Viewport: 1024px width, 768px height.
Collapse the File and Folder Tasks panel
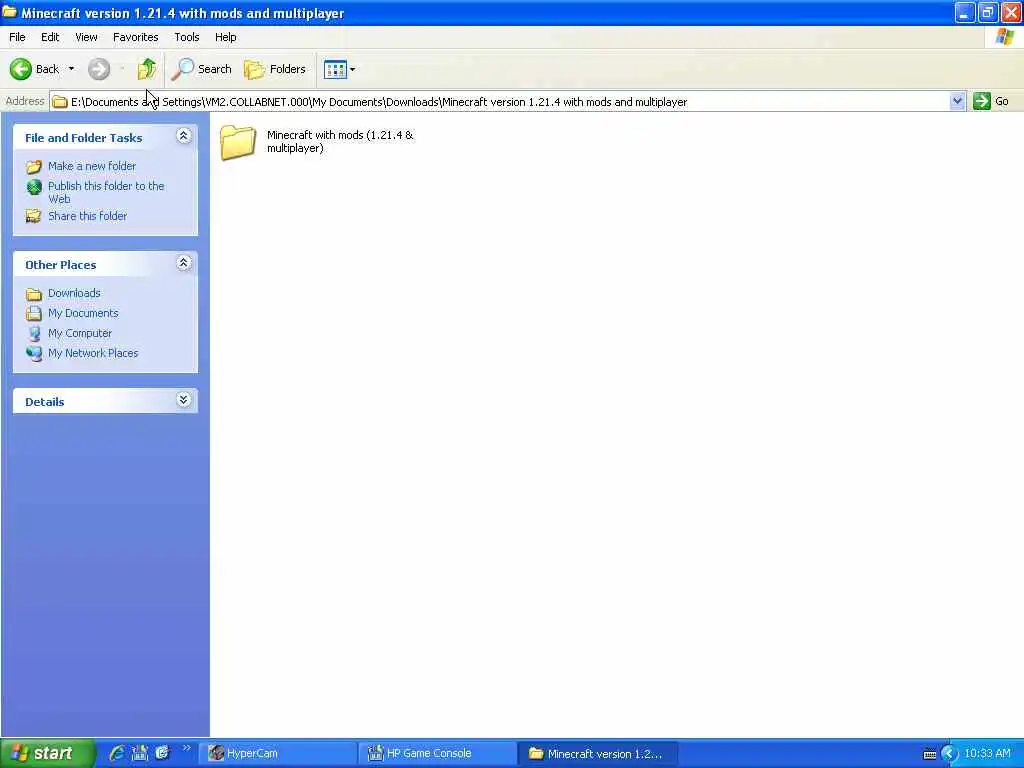pyautogui.click(x=184, y=136)
